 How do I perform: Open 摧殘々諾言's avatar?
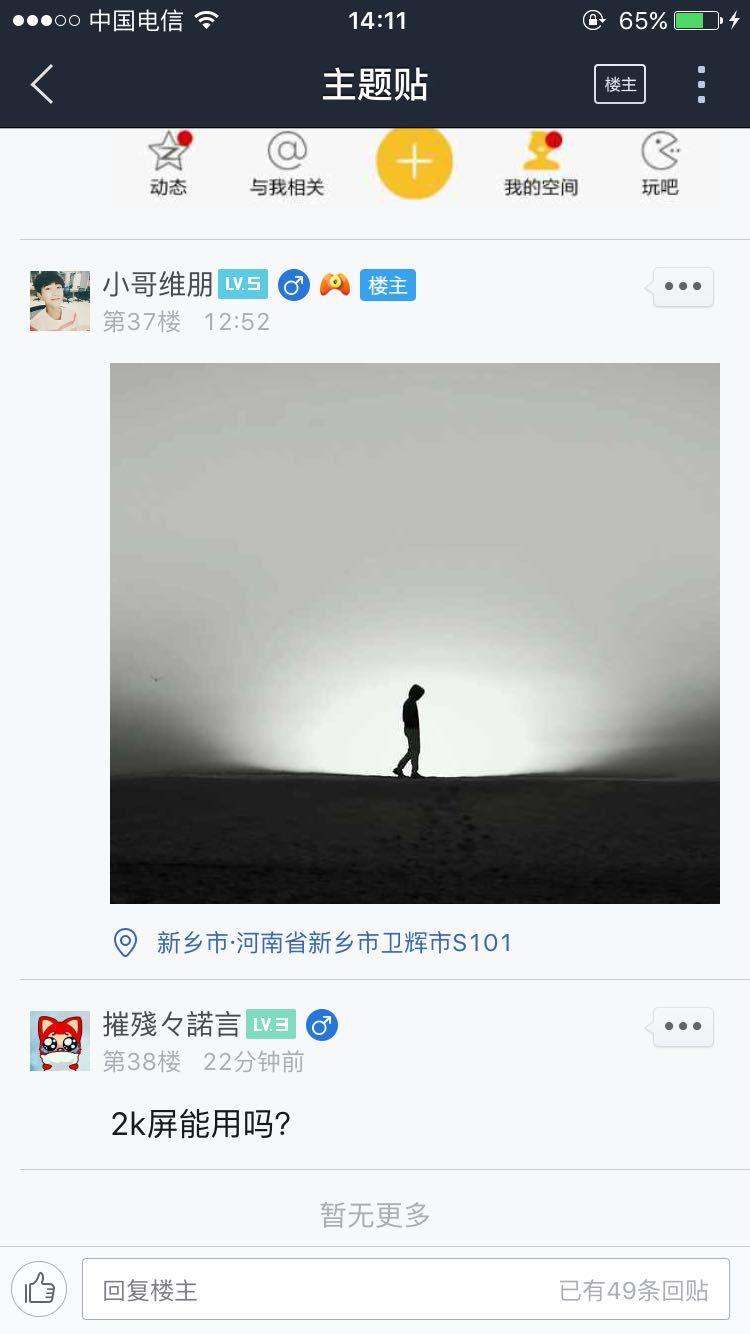[x=60, y=1041]
